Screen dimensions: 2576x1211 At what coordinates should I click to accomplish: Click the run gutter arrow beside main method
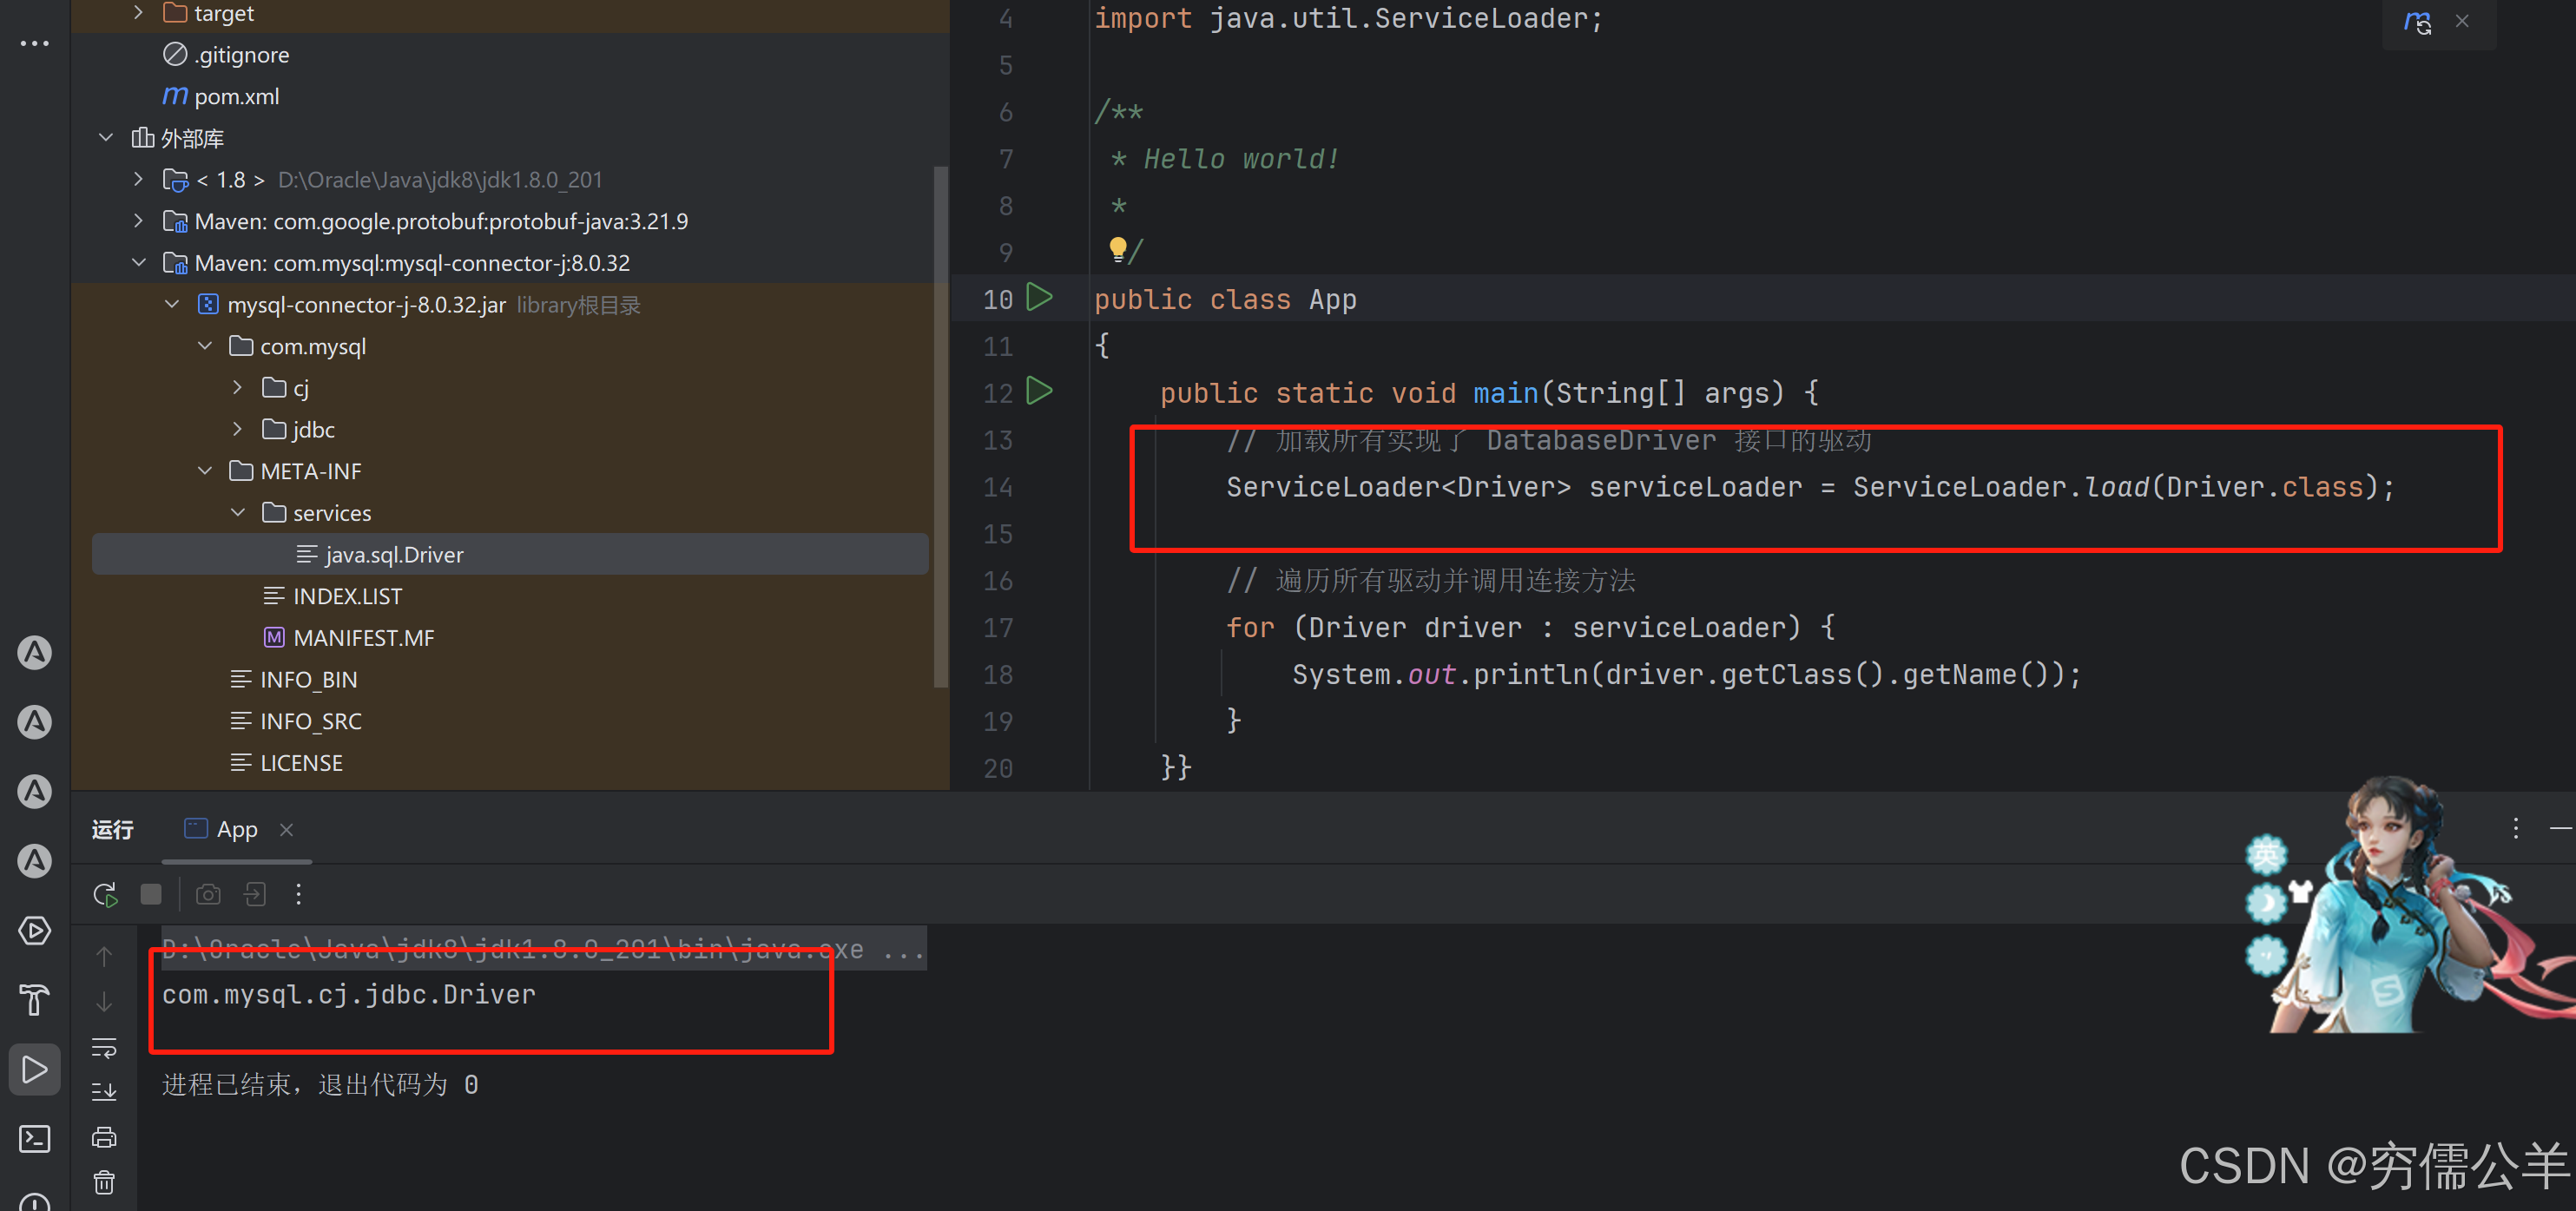tap(1040, 391)
